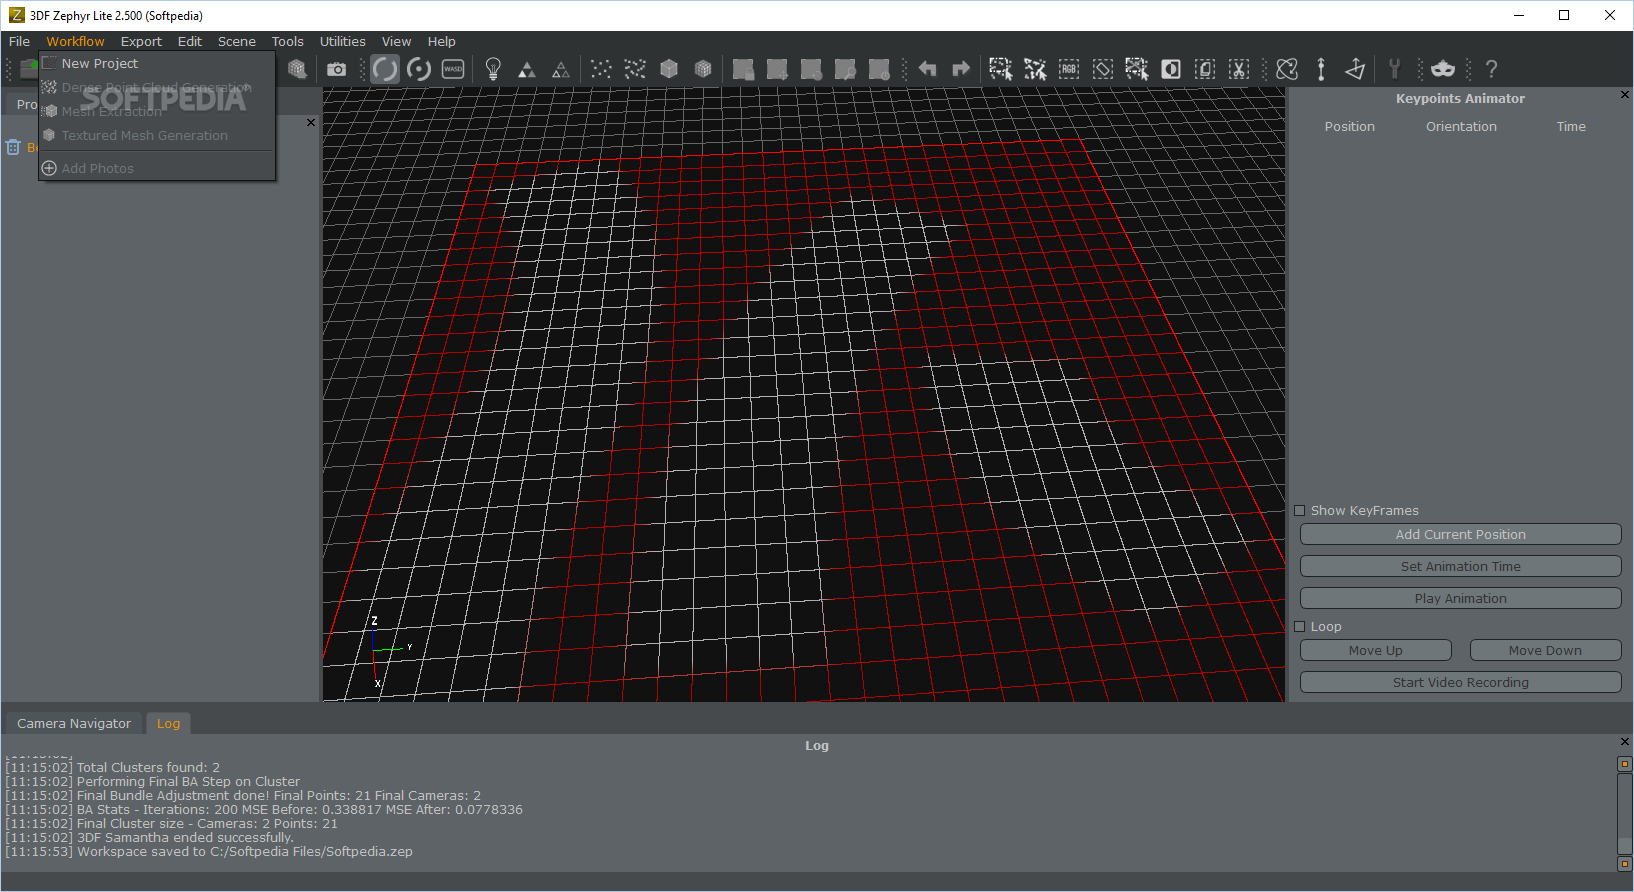The height and width of the screenshot is (892, 1634).
Task: Select the orbit rotation navigation mode icon
Action: click(385, 69)
